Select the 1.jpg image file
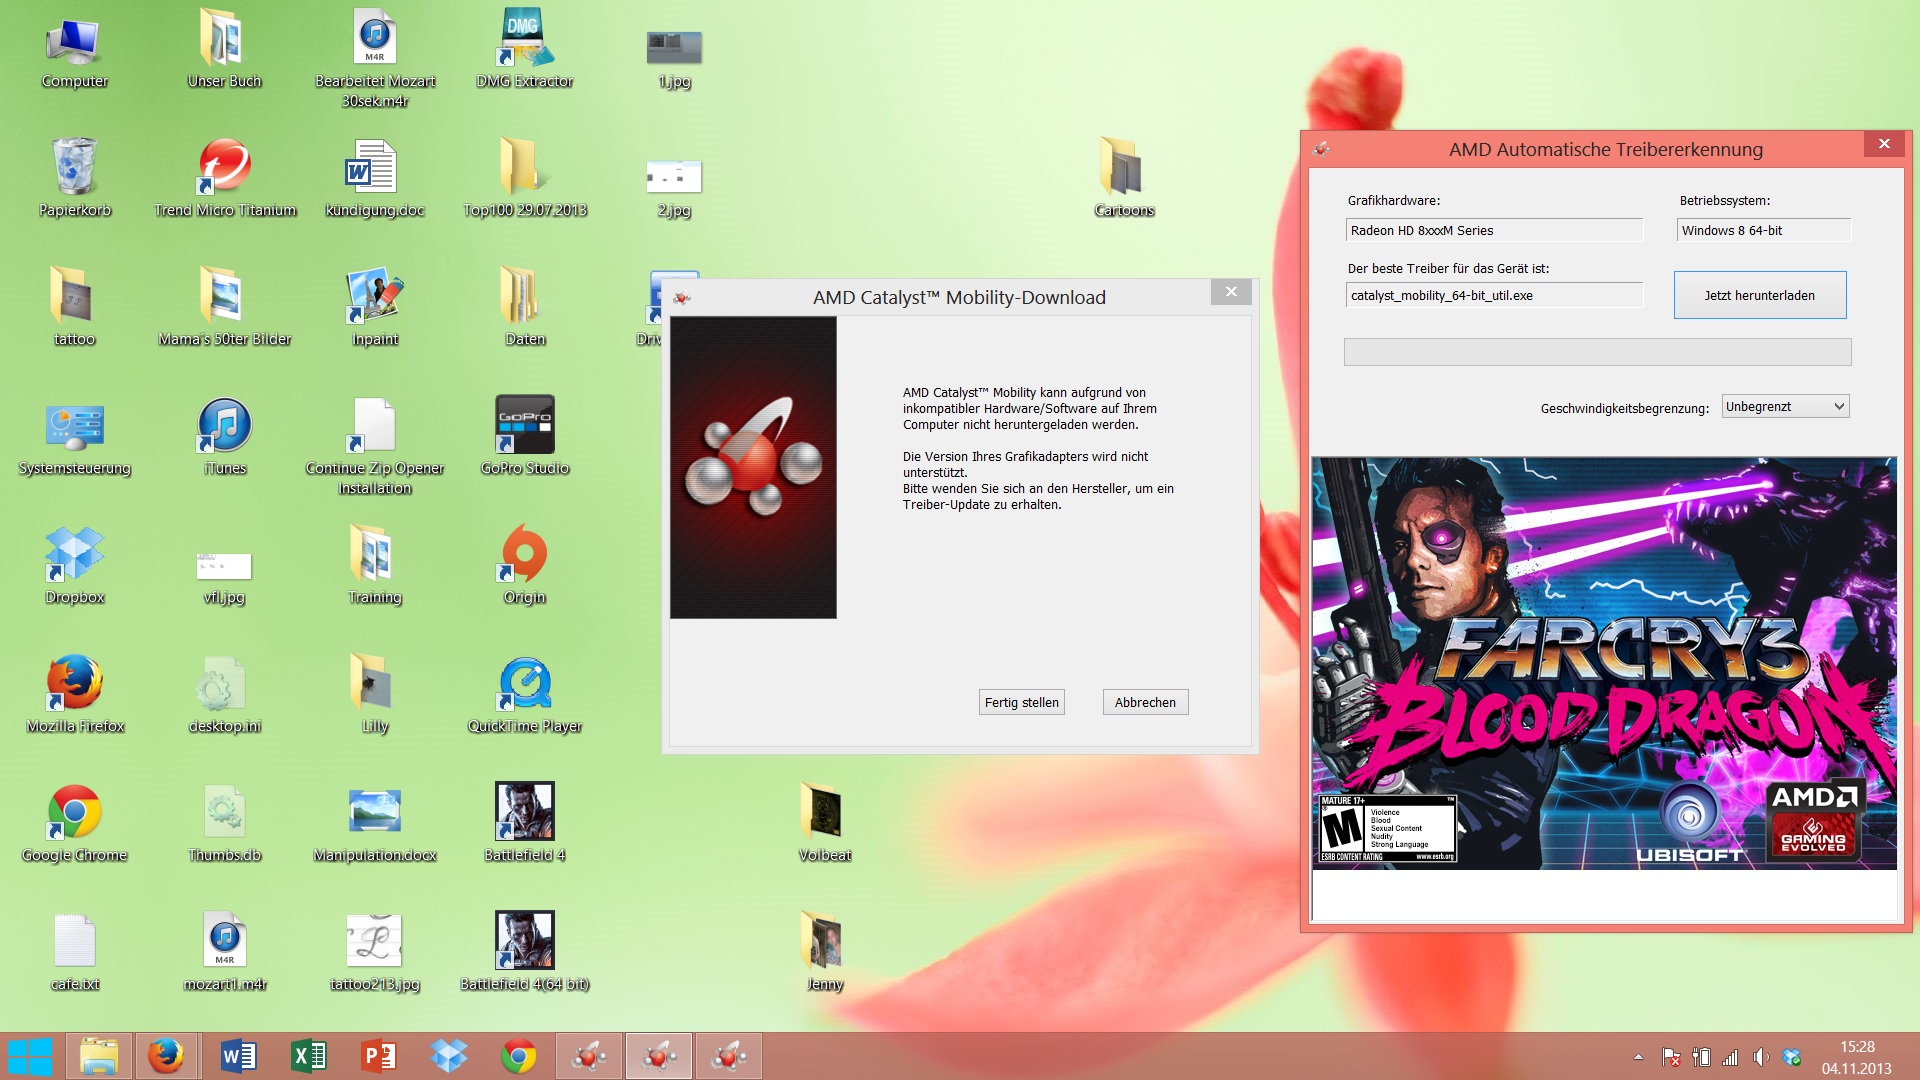Image resolution: width=1920 pixels, height=1080 pixels. [x=674, y=58]
